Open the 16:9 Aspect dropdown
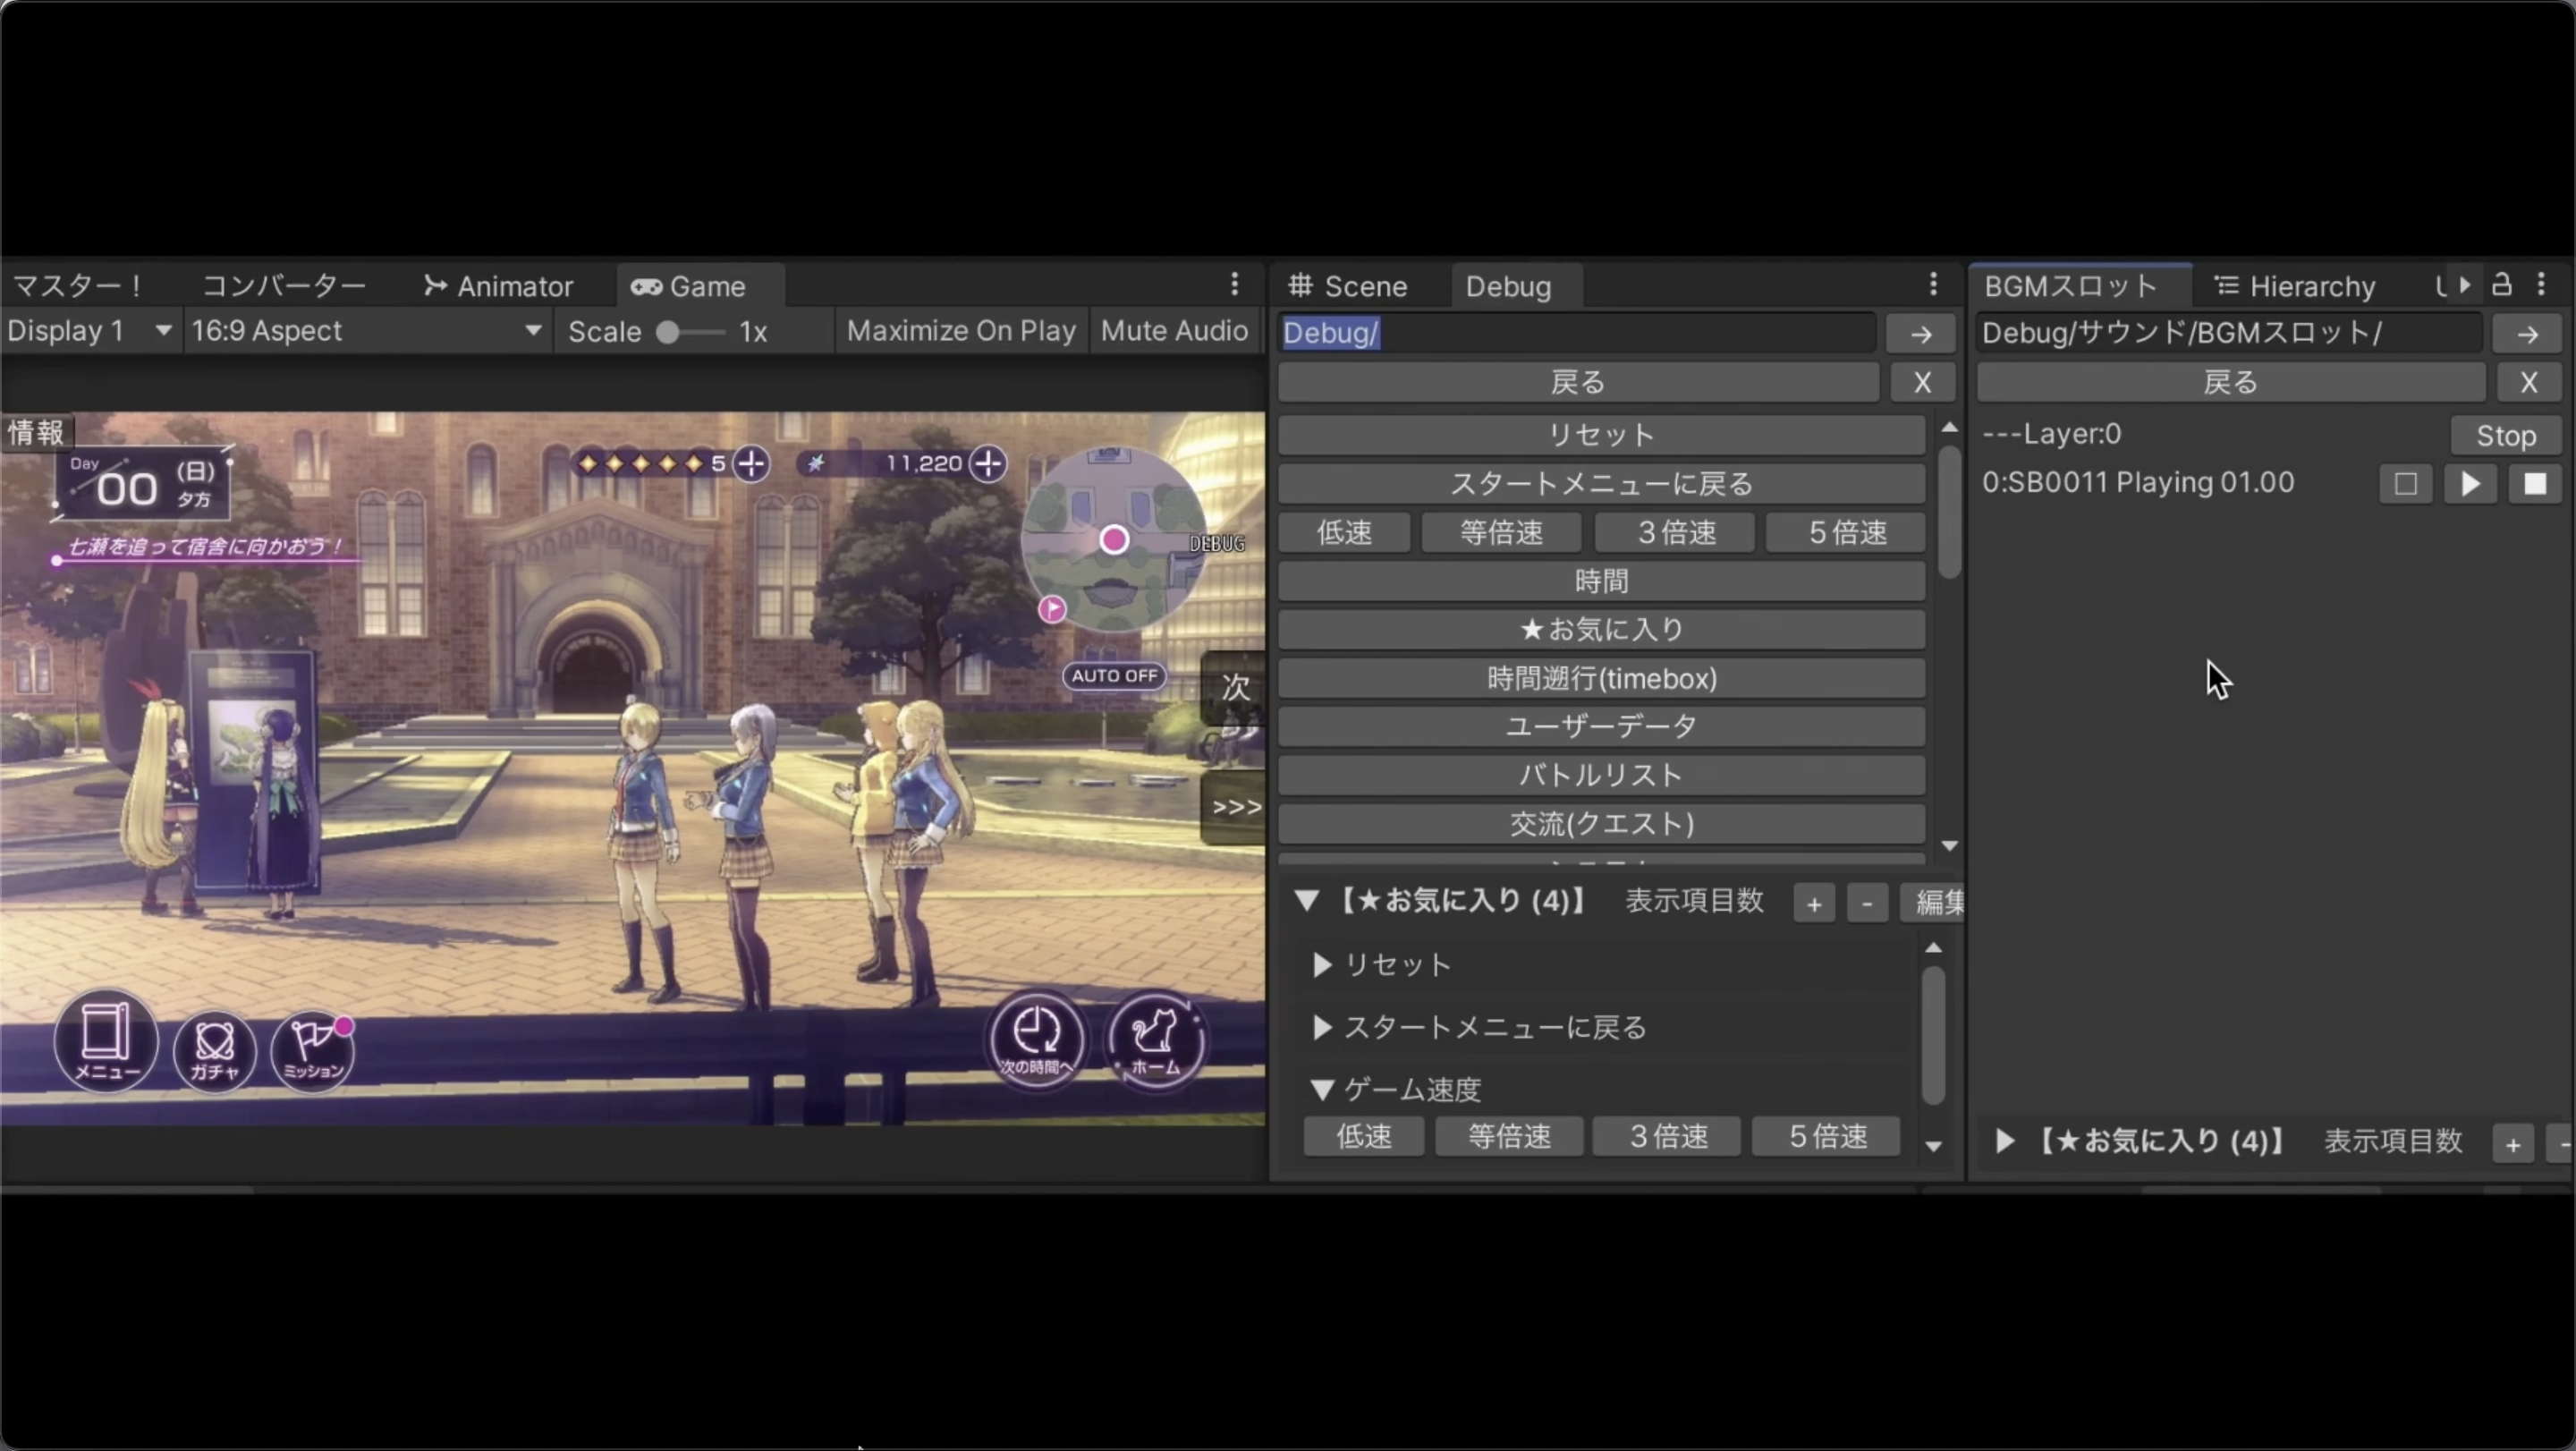 coord(366,331)
